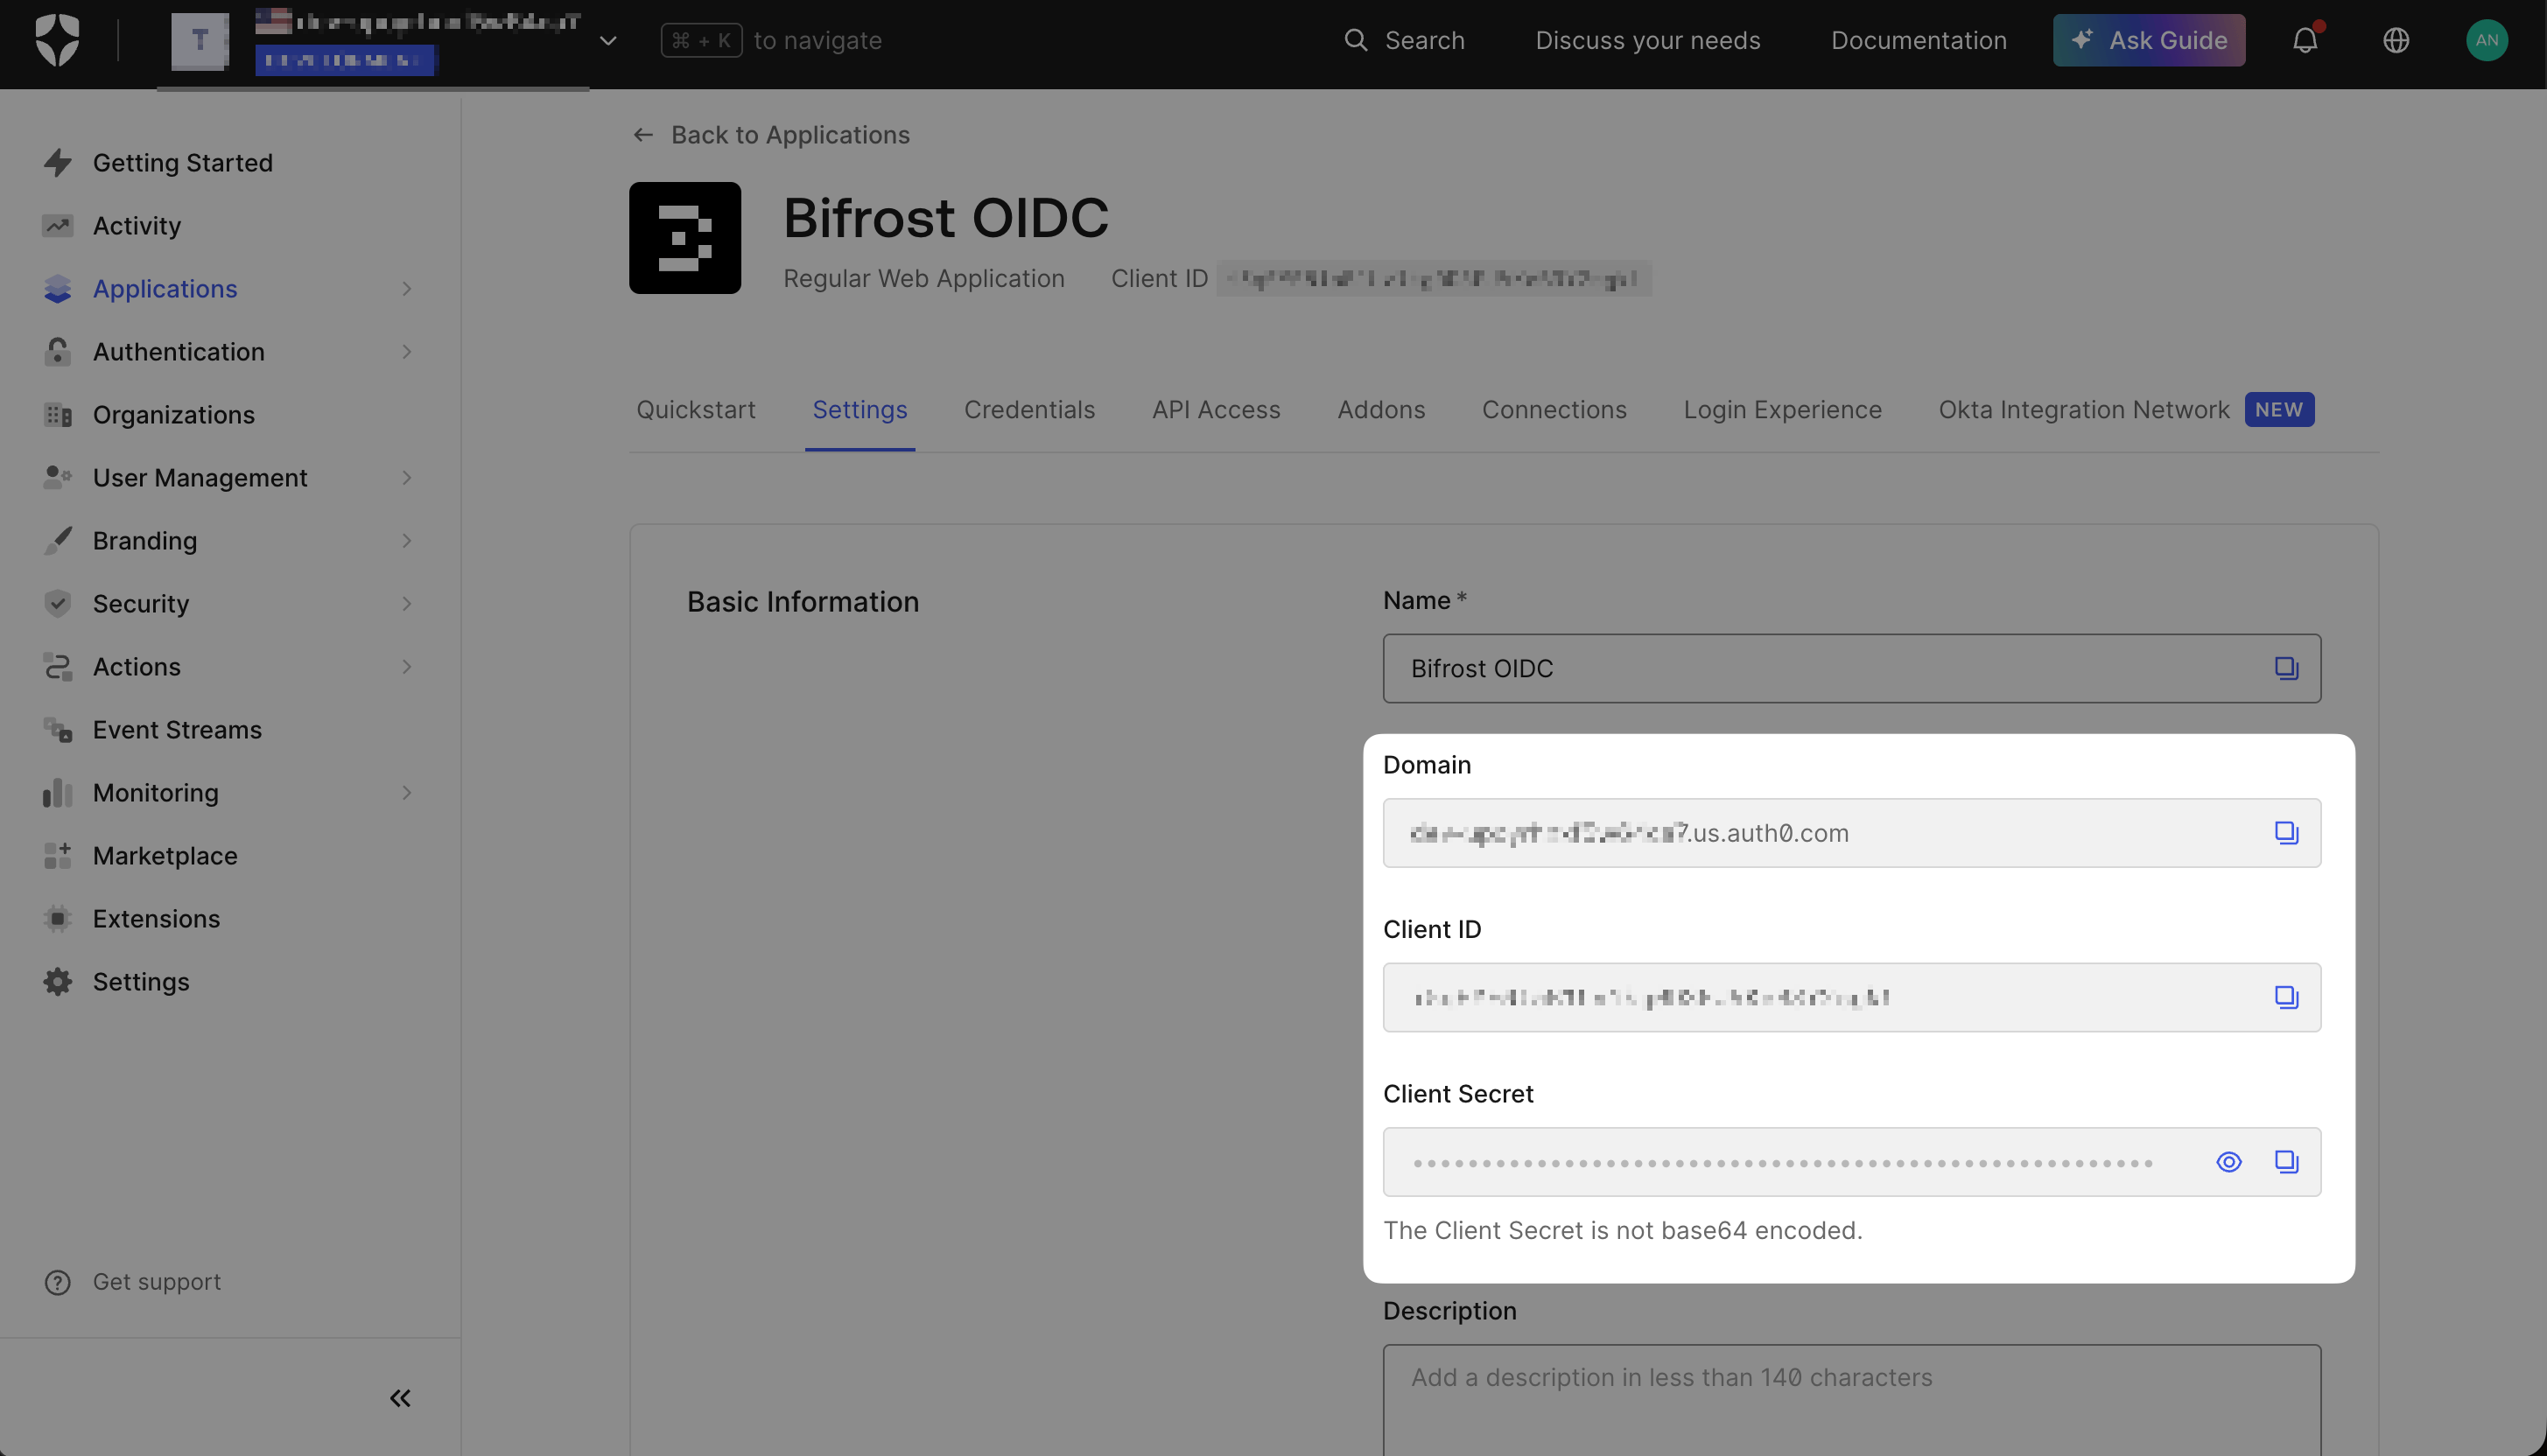Expand the Applications sidebar section
The height and width of the screenshot is (1456, 2547).
pos(406,288)
